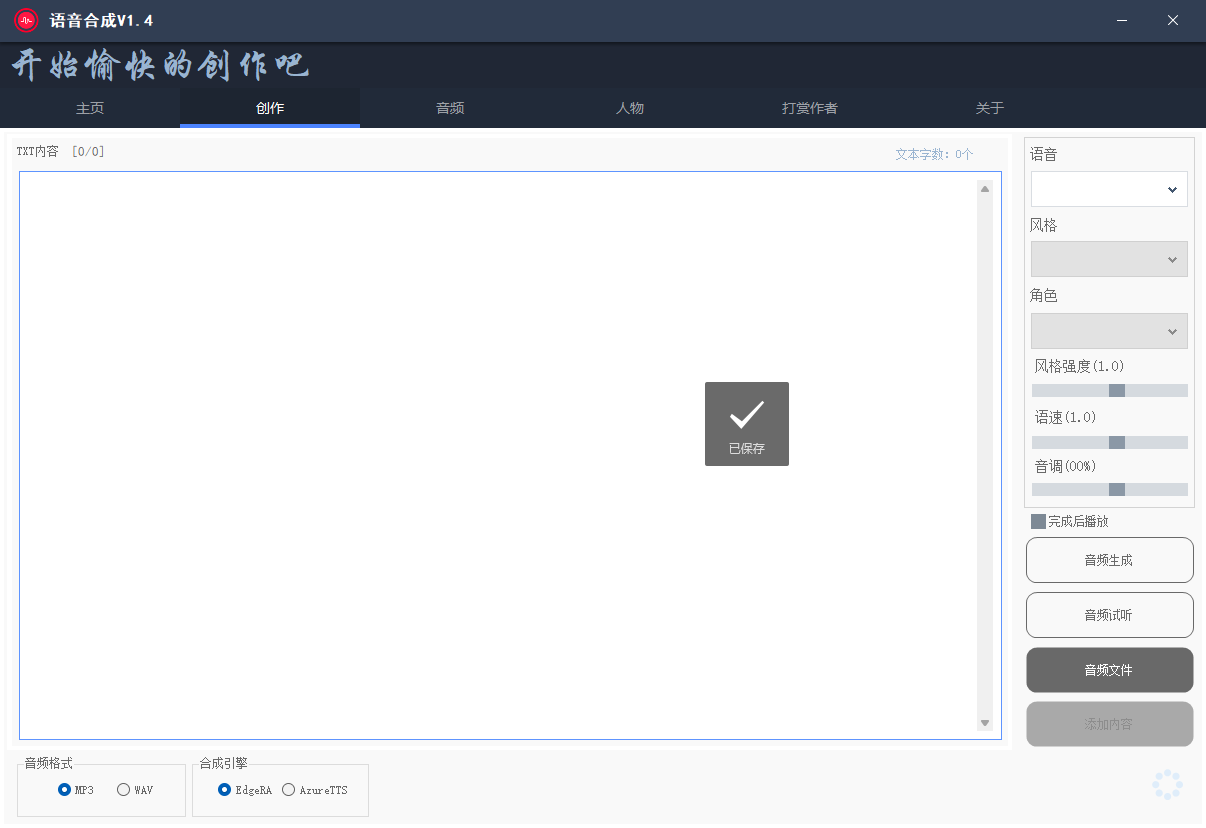
Task: Minimize the 语音合成 window
Action: coord(1123,20)
